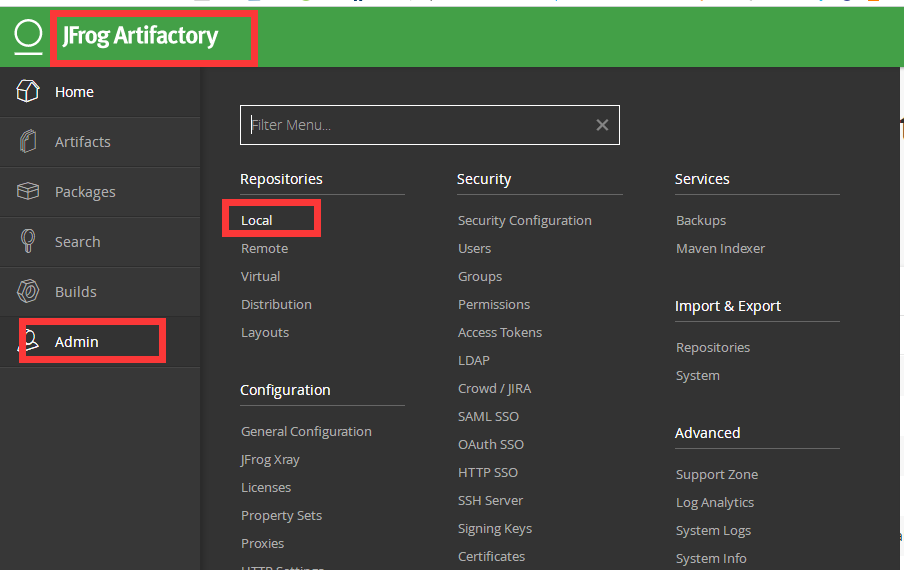Open Signing Keys

[495, 529]
